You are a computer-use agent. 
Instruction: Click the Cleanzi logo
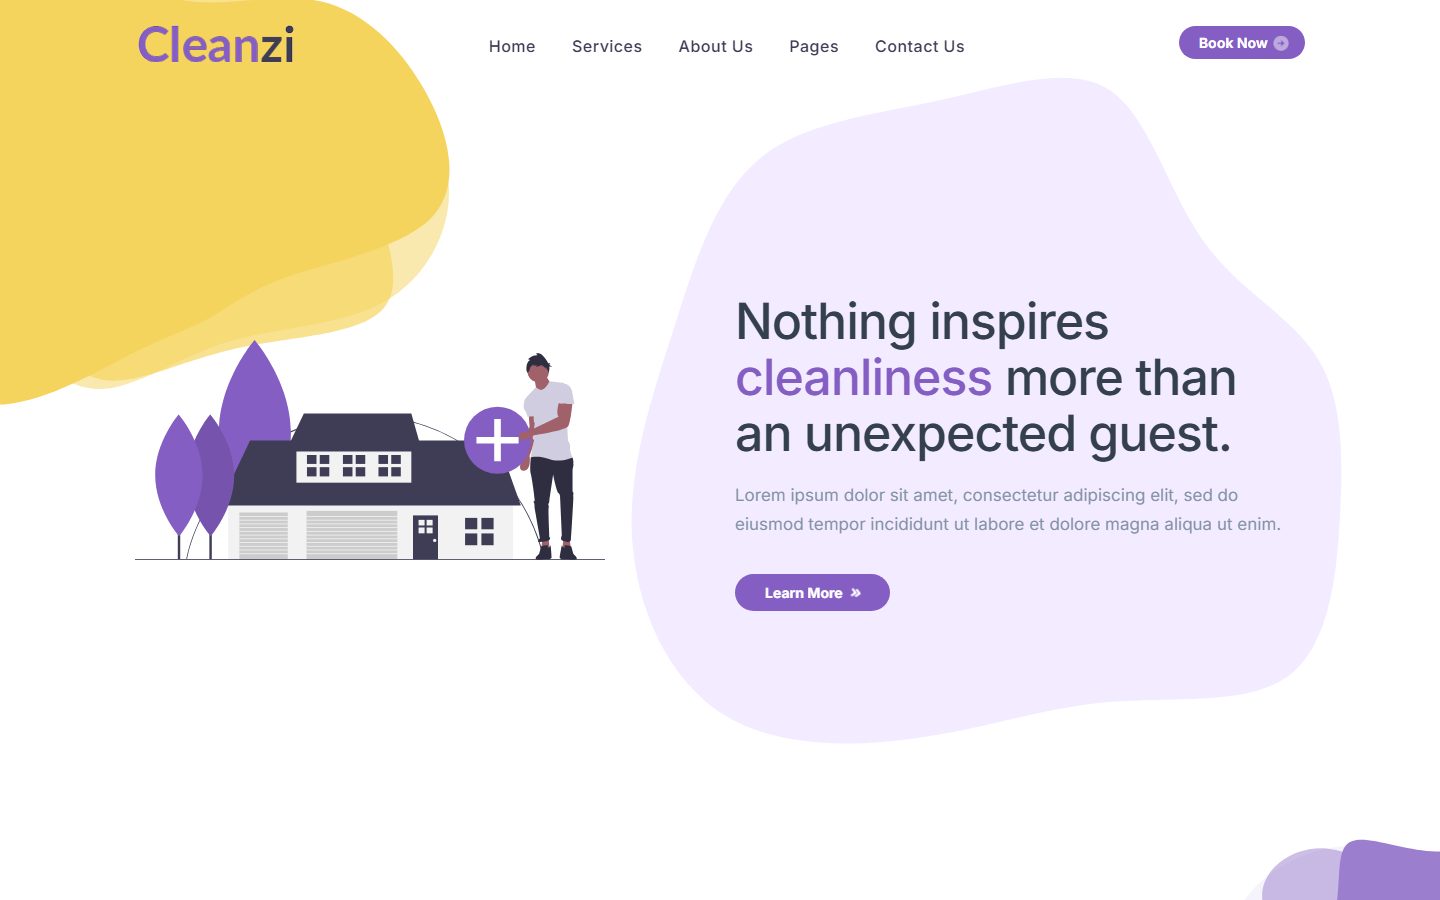point(216,45)
